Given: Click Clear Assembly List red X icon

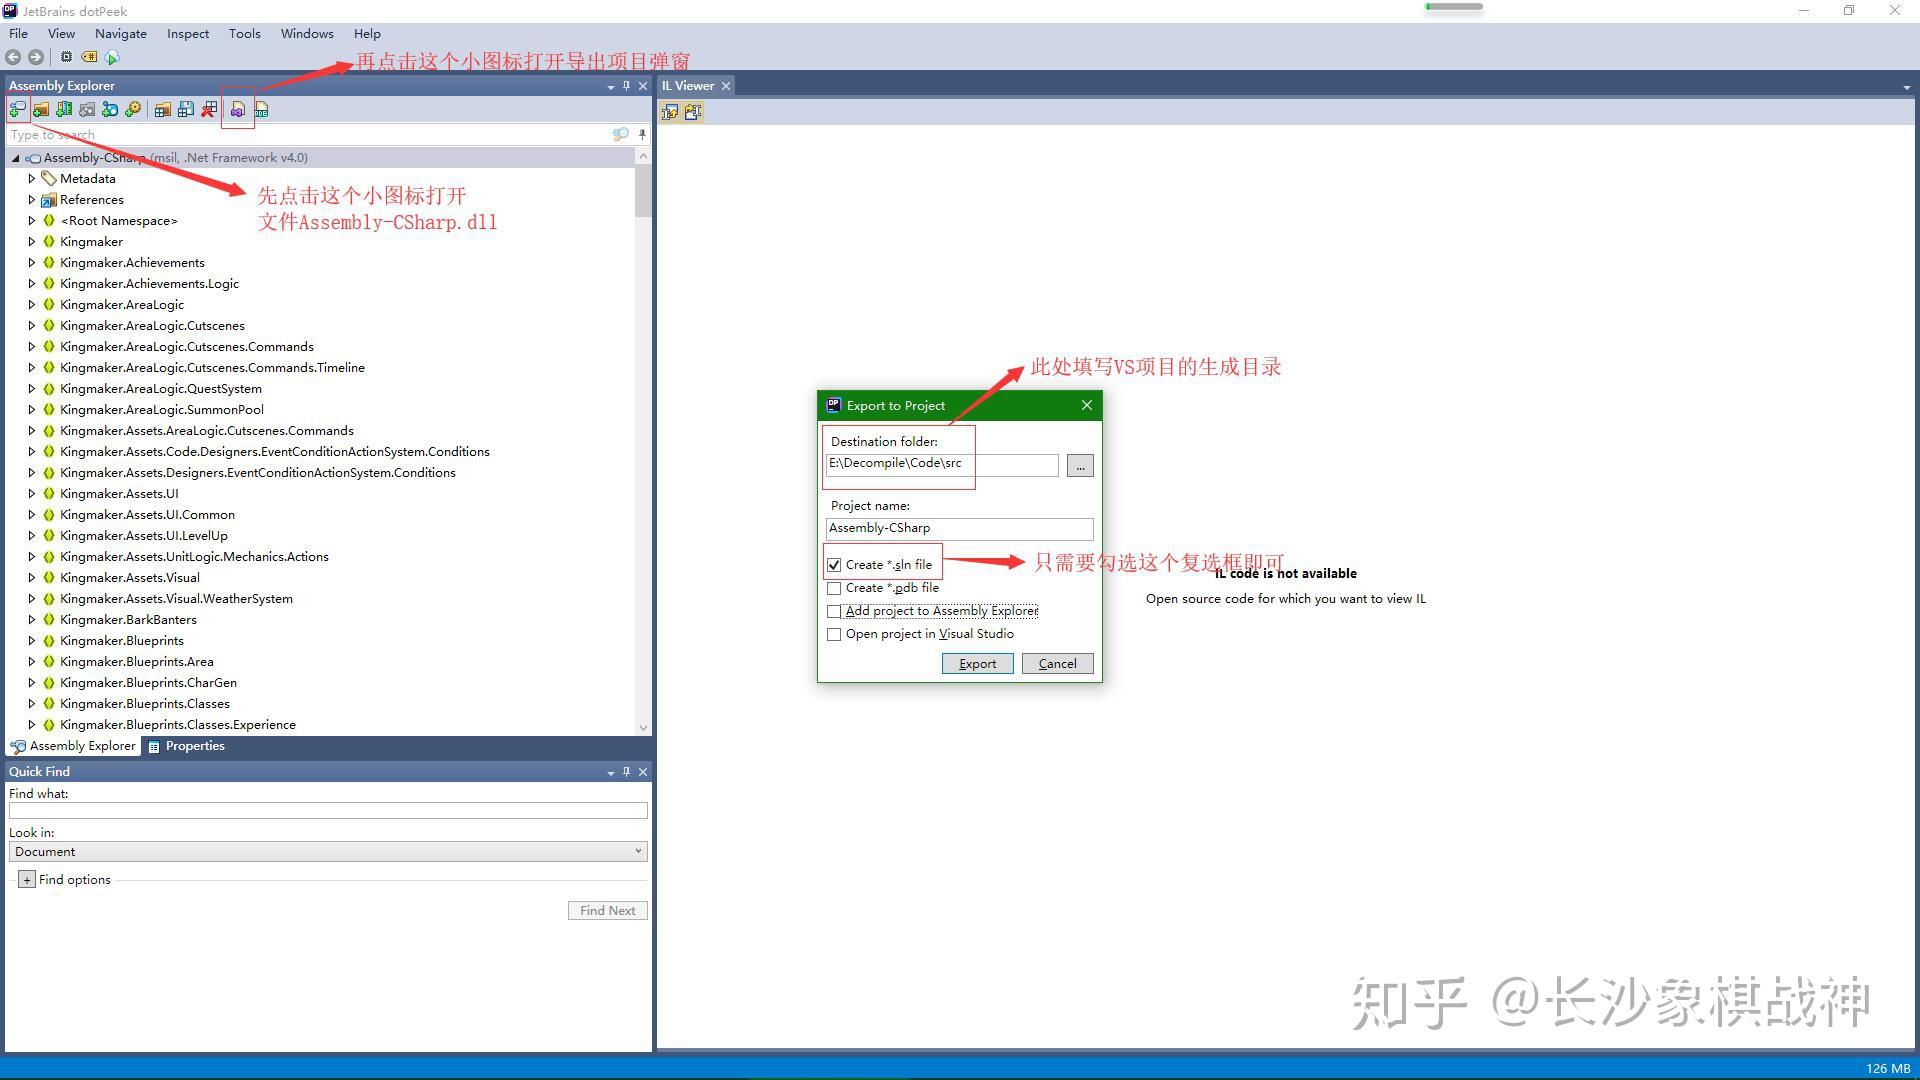Looking at the screenshot, I should coord(208,110).
